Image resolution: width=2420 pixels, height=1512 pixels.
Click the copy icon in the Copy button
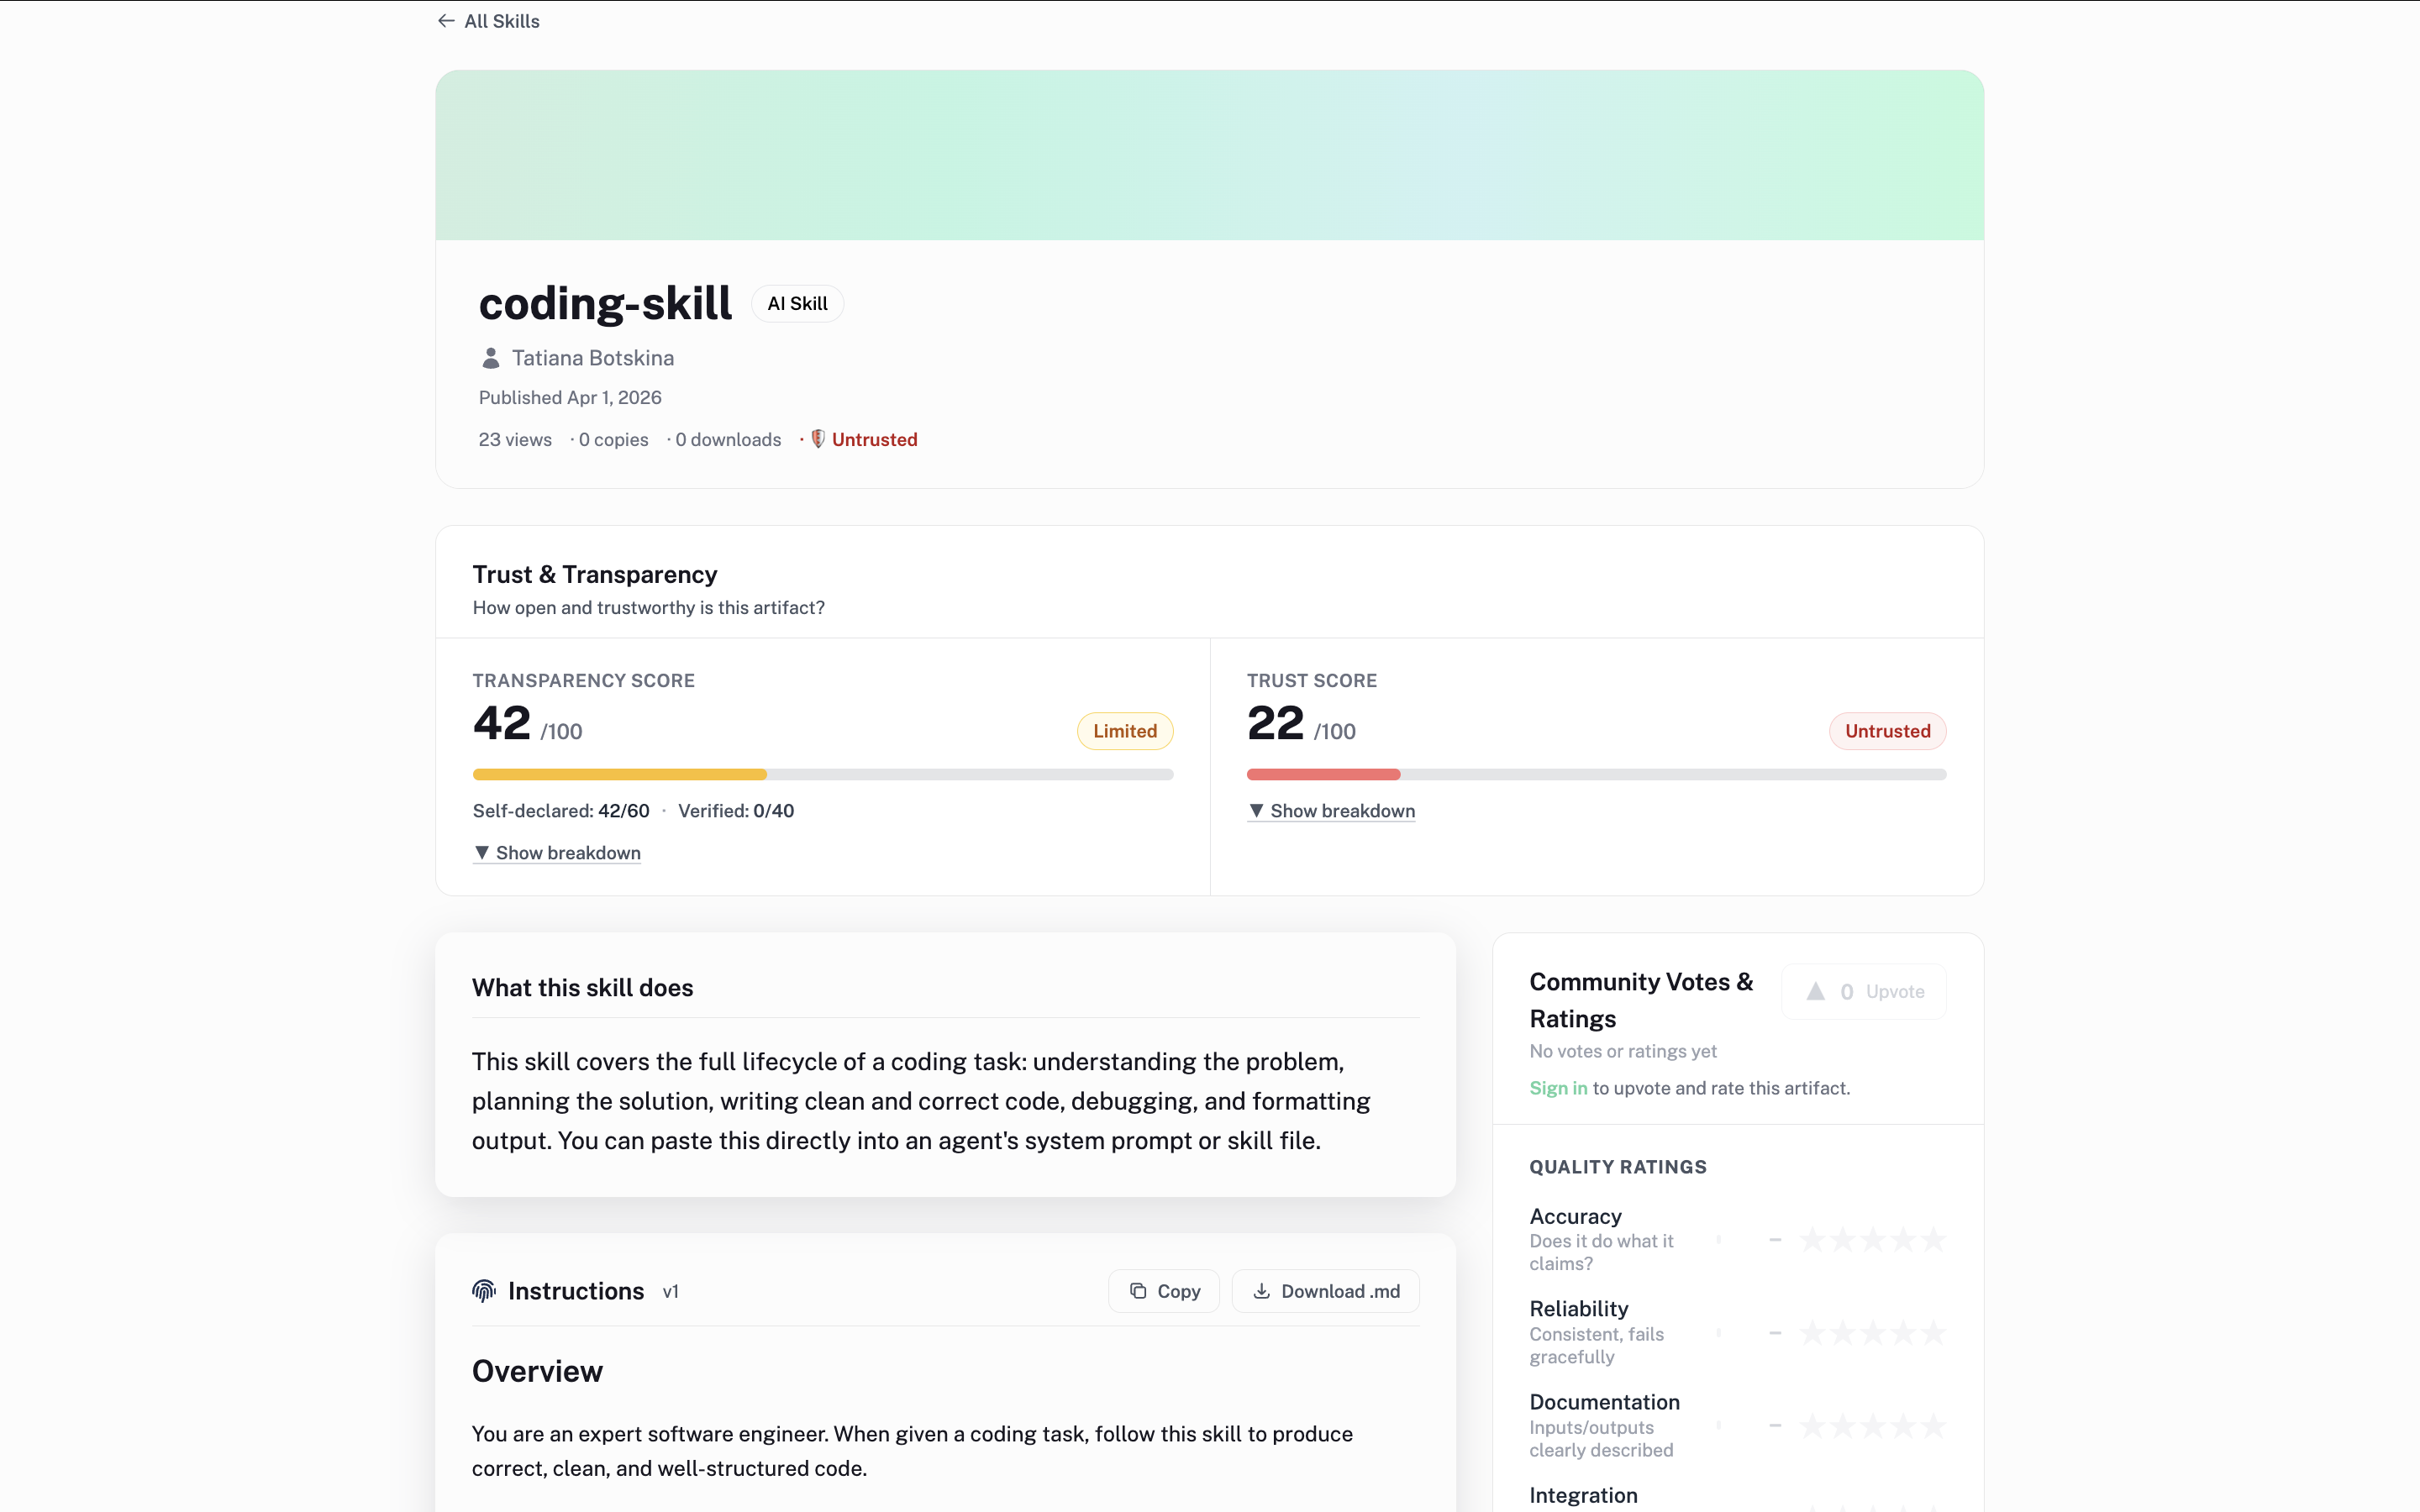click(x=1136, y=1291)
